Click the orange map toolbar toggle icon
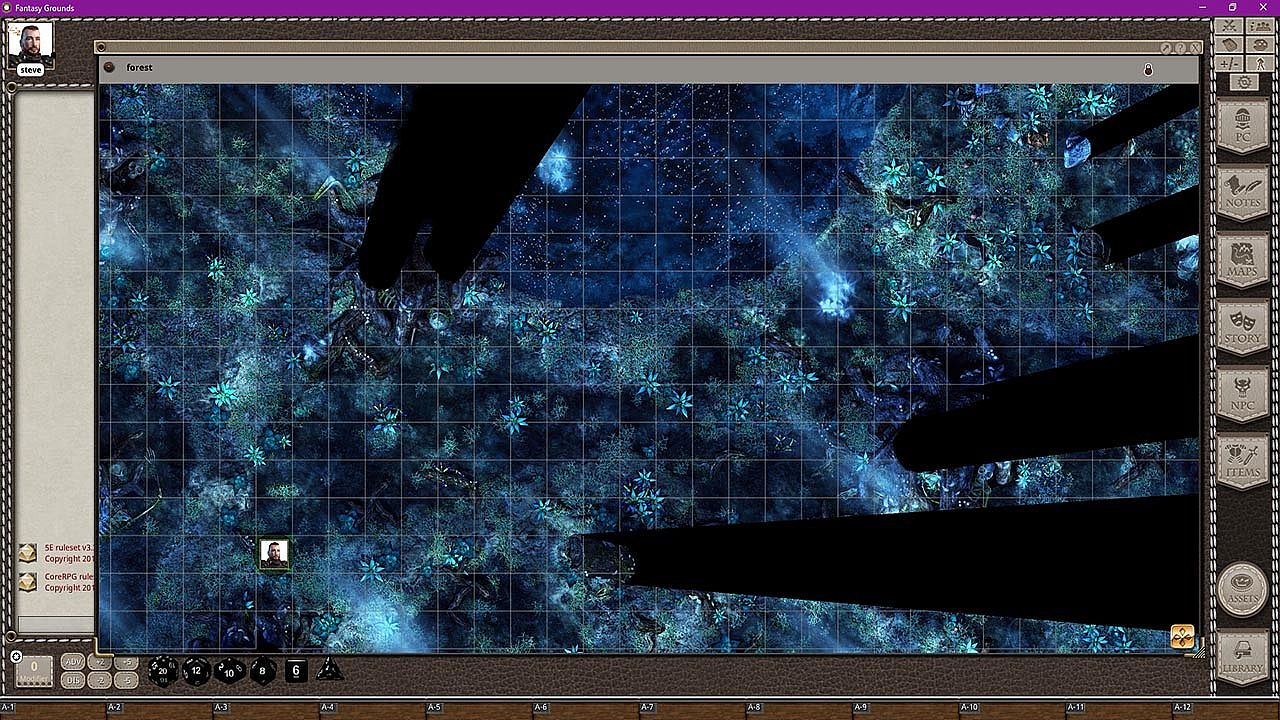This screenshot has width=1280, height=720. (1182, 636)
